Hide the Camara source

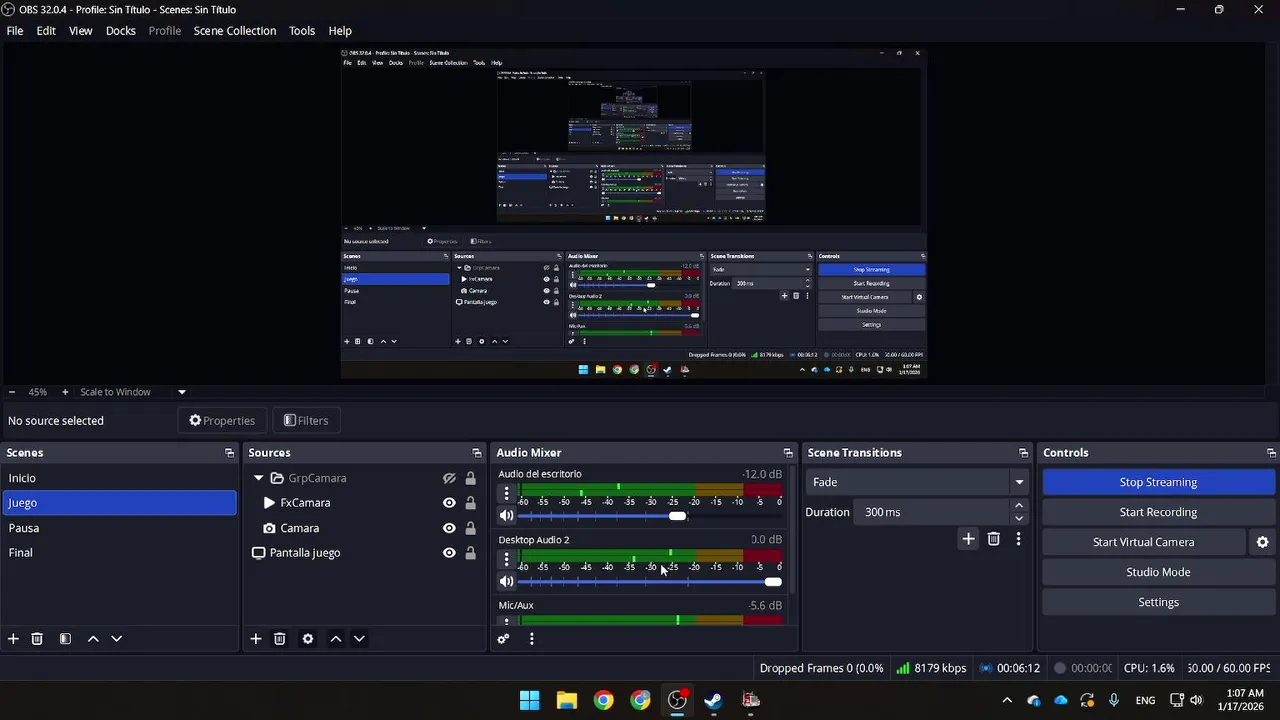pyautogui.click(x=449, y=528)
